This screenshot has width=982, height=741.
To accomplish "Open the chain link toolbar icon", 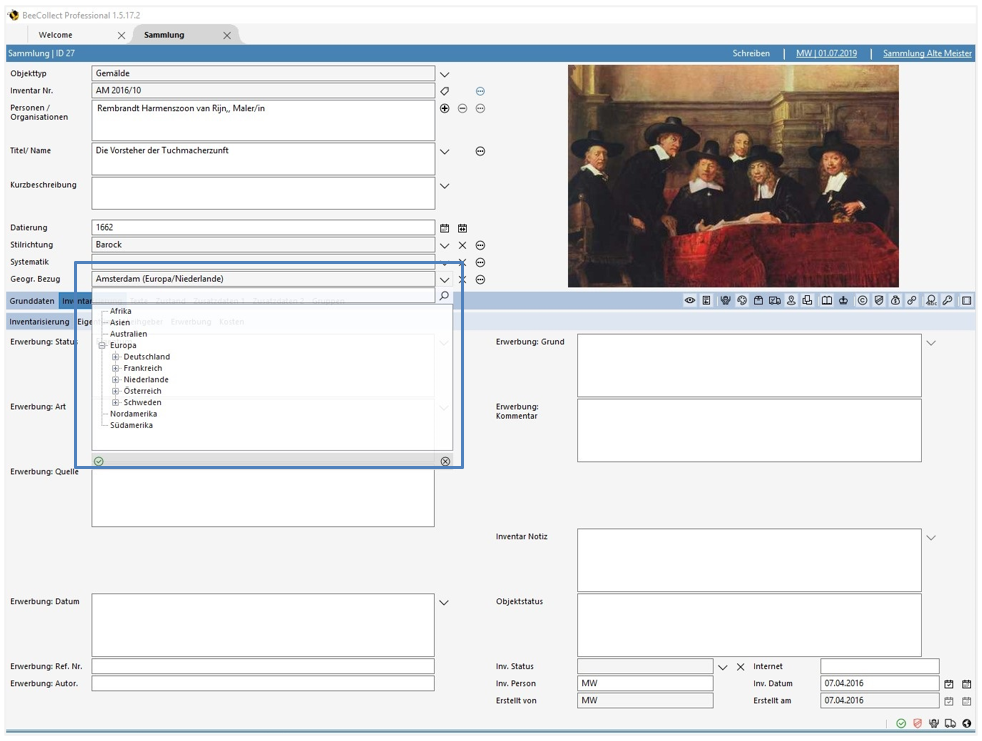I will (x=912, y=298).
